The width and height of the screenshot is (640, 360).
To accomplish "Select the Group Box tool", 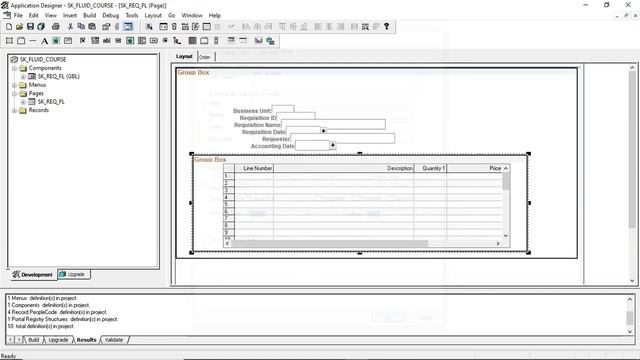I will [x=21, y=41].
